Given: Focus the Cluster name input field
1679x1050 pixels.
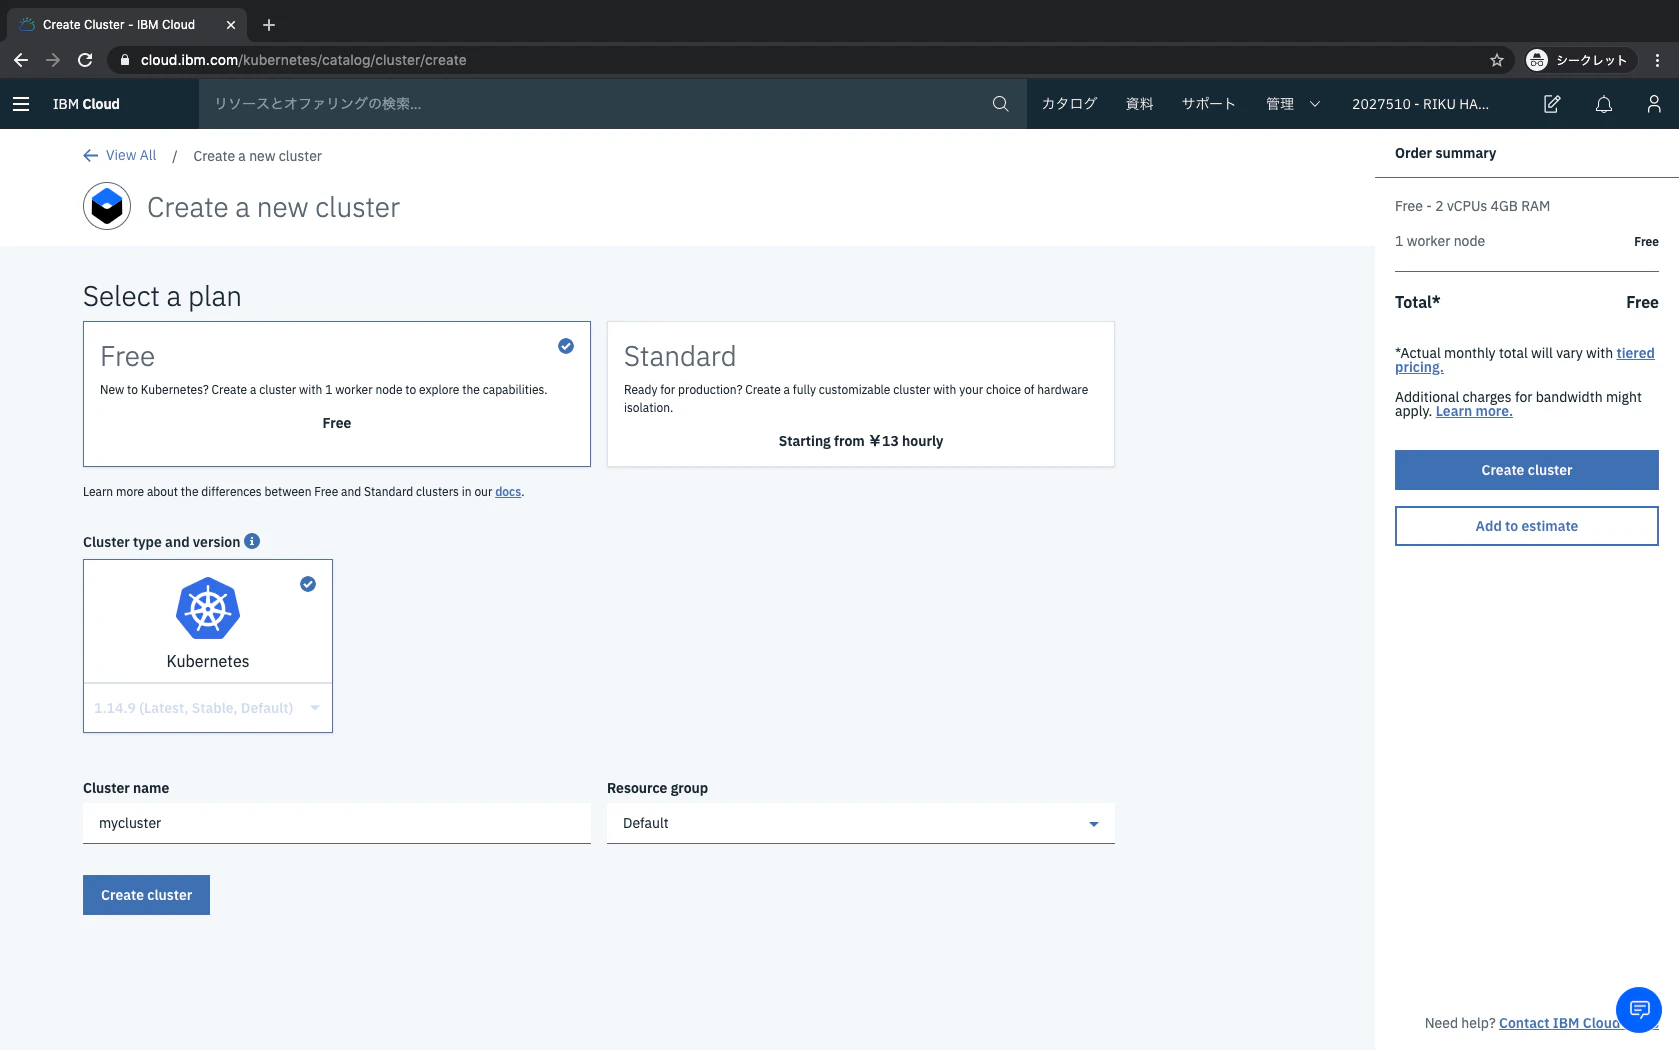Looking at the screenshot, I should pos(337,823).
